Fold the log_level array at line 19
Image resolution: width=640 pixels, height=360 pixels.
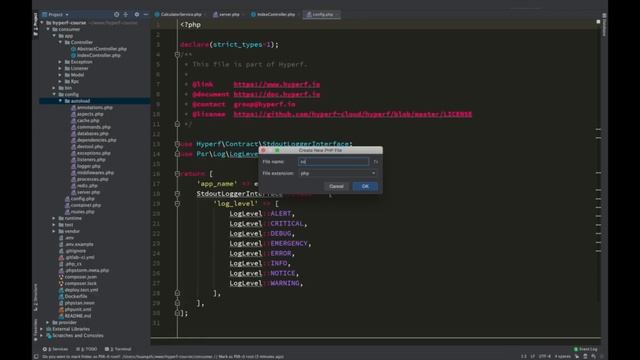177,204
